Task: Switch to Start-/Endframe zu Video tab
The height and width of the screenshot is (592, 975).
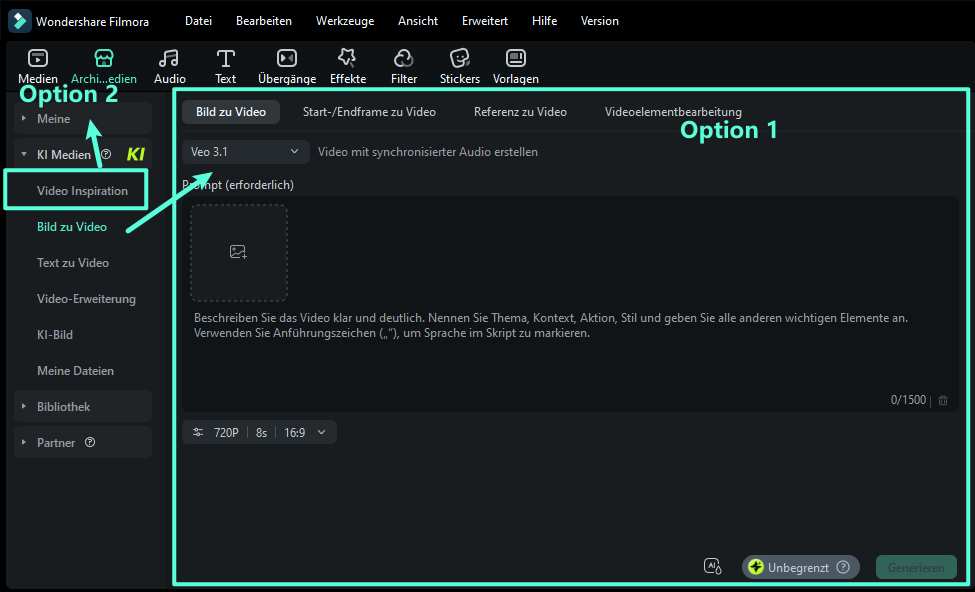Action: (x=369, y=112)
